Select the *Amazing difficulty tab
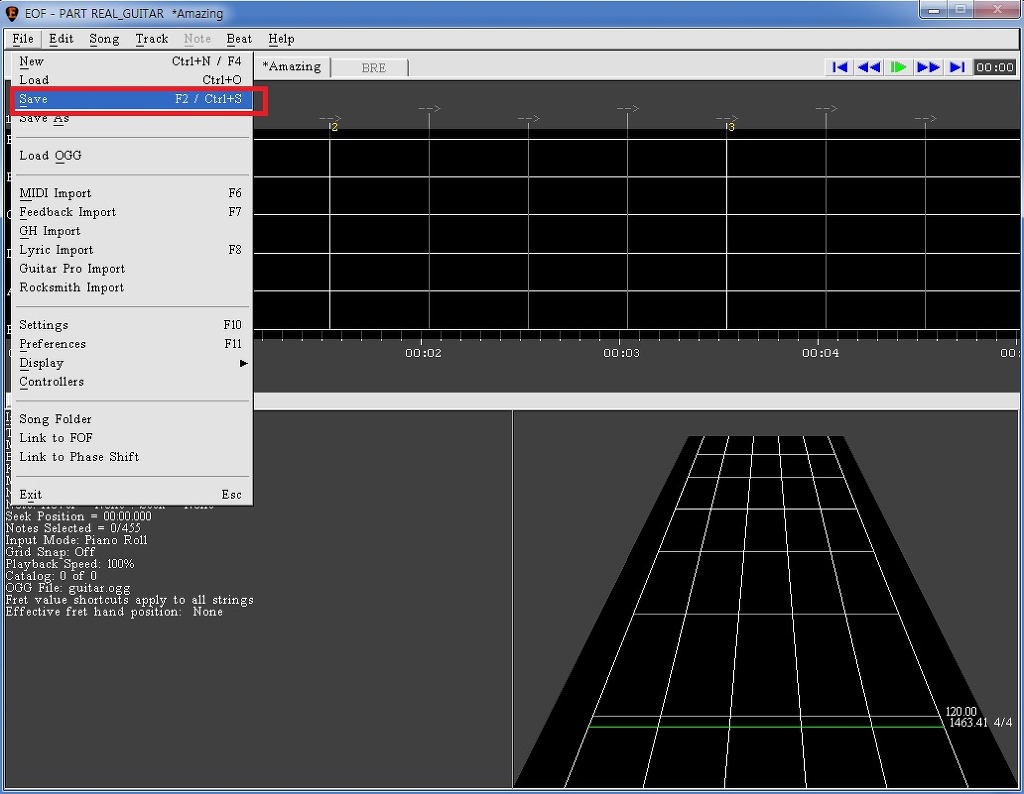Image resolution: width=1024 pixels, height=794 pixels. click(x=292, y=67)
